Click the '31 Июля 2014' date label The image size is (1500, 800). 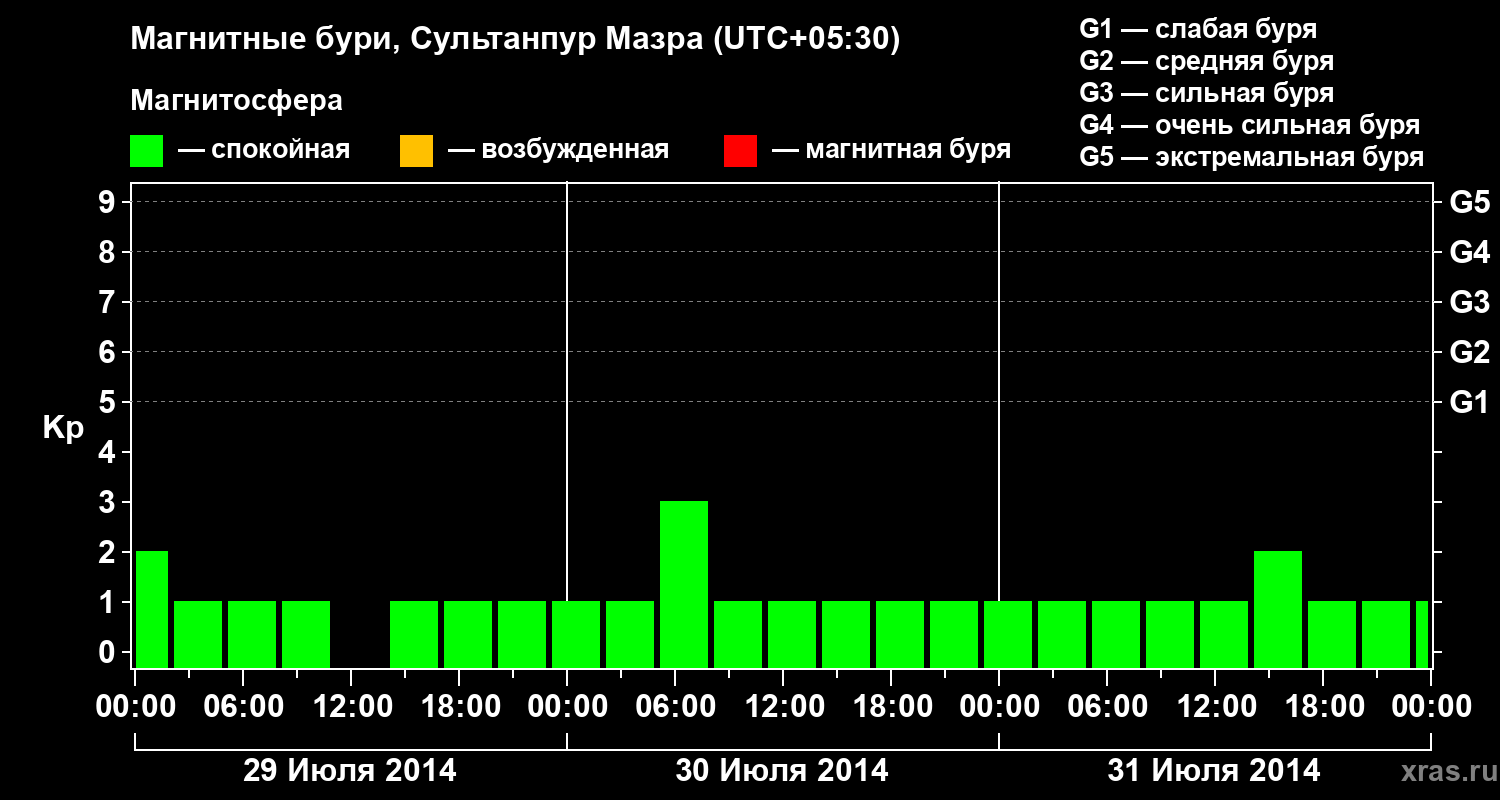[1214, 771]
